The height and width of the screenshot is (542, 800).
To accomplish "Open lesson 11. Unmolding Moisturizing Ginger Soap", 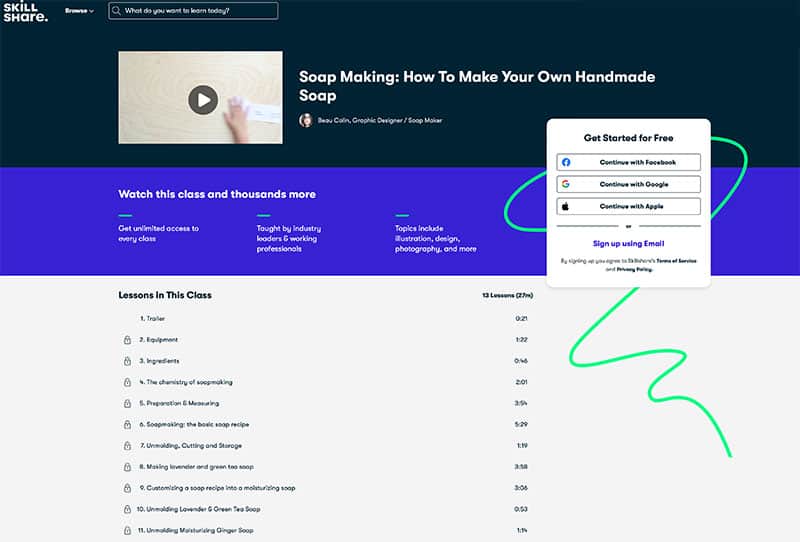I will (x=195, y=530).
